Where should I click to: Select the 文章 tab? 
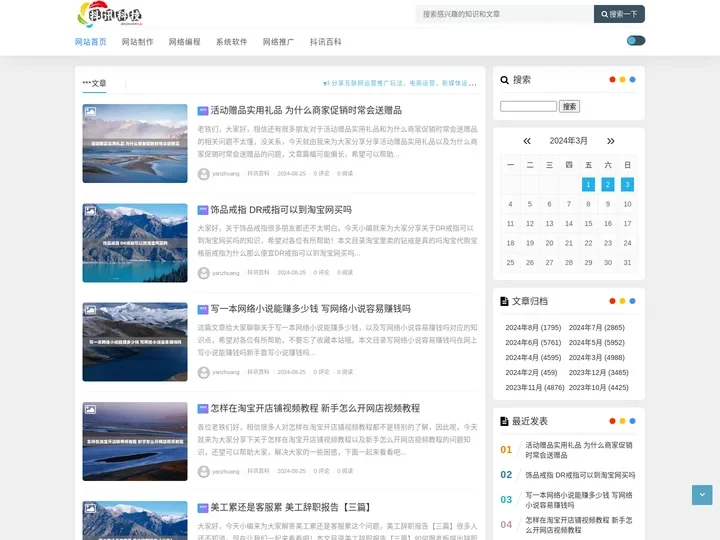(94, 84)
